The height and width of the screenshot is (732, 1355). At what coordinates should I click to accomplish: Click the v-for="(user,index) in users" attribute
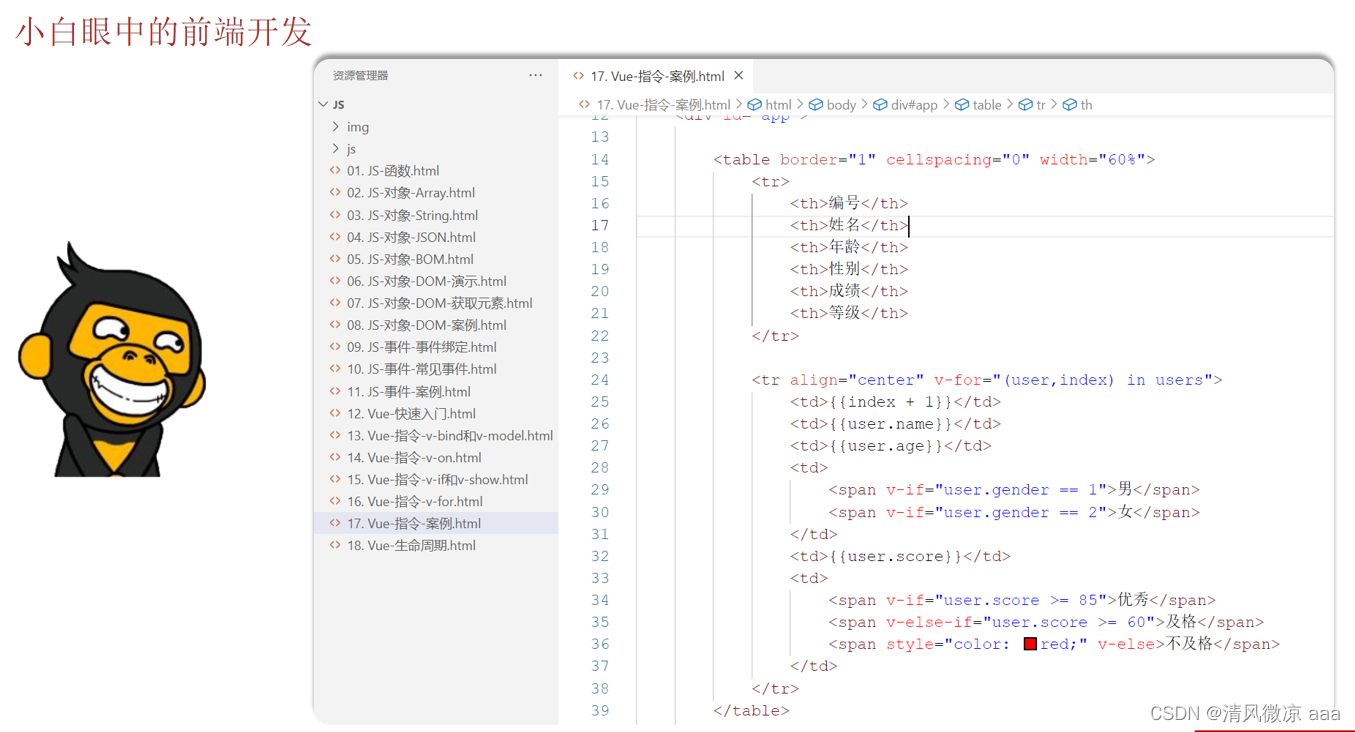pyautogui.click(x=1073, y=380)
